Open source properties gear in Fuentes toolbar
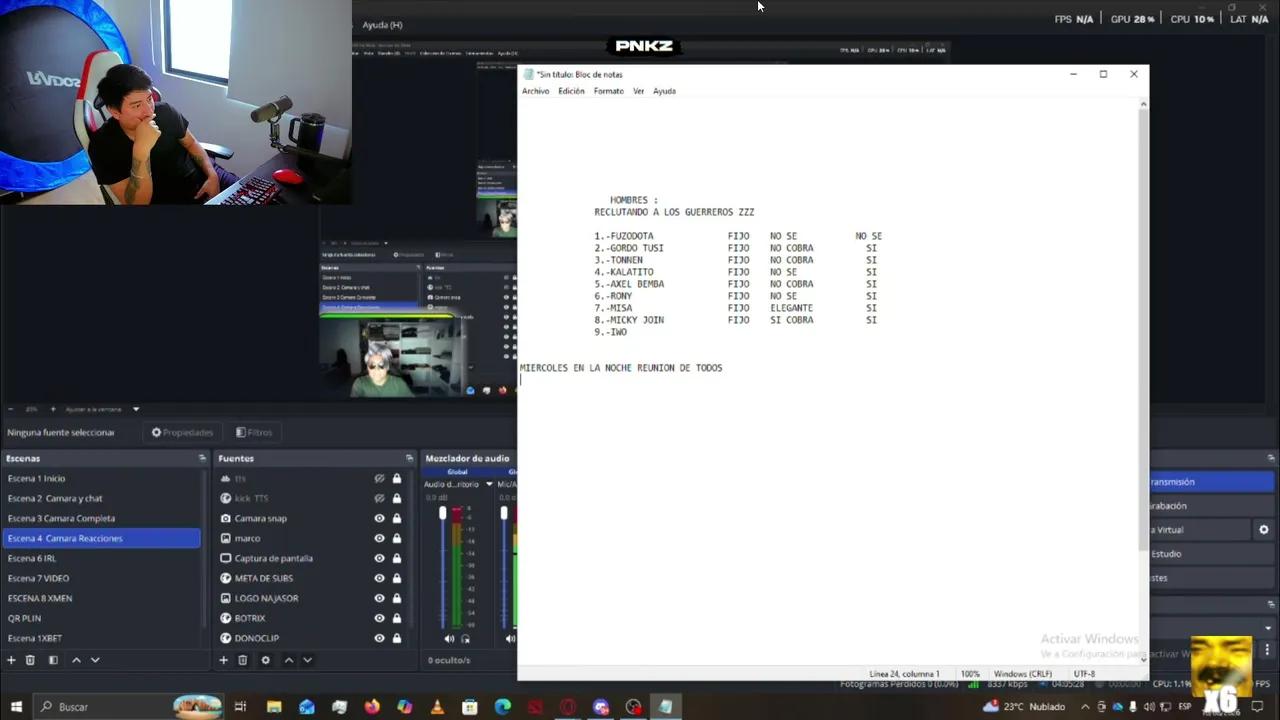Viewport: 1280px width, 720px height. coord(265,660)
